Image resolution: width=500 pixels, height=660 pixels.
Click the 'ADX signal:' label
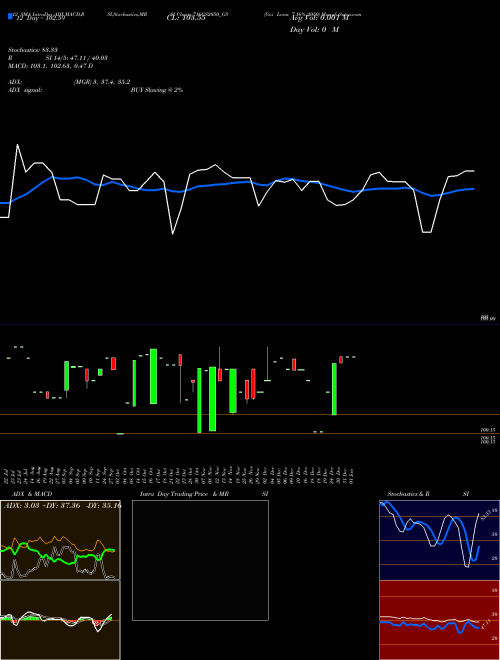(25, 90)
